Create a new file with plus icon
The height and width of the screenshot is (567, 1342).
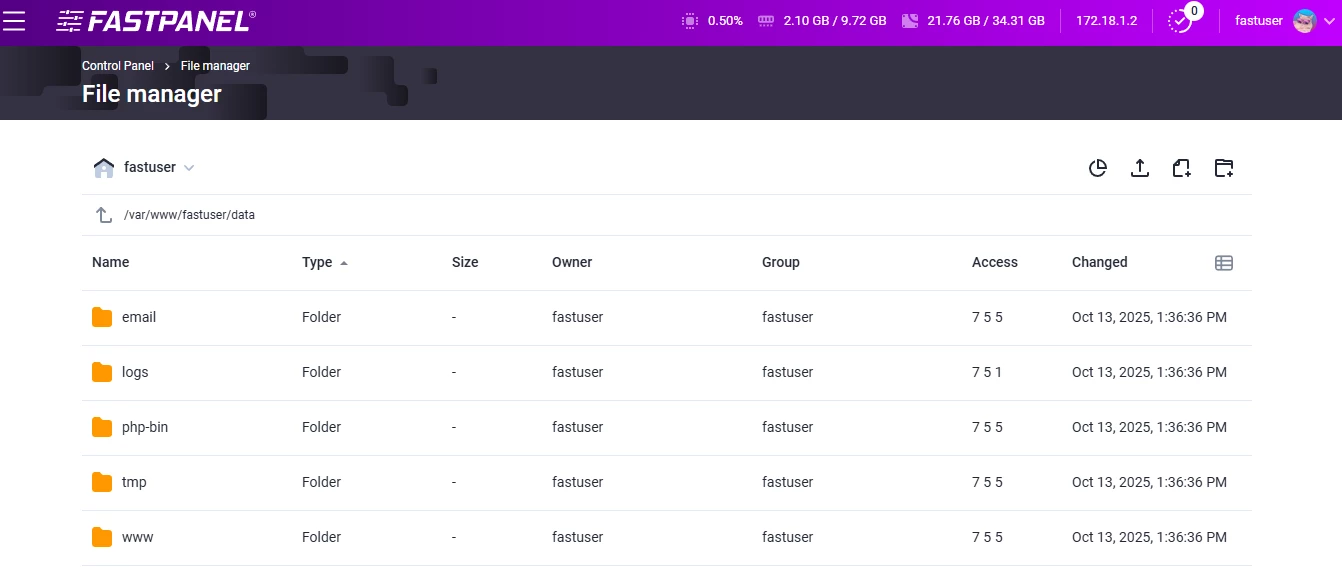click(x=1182, y=168)
